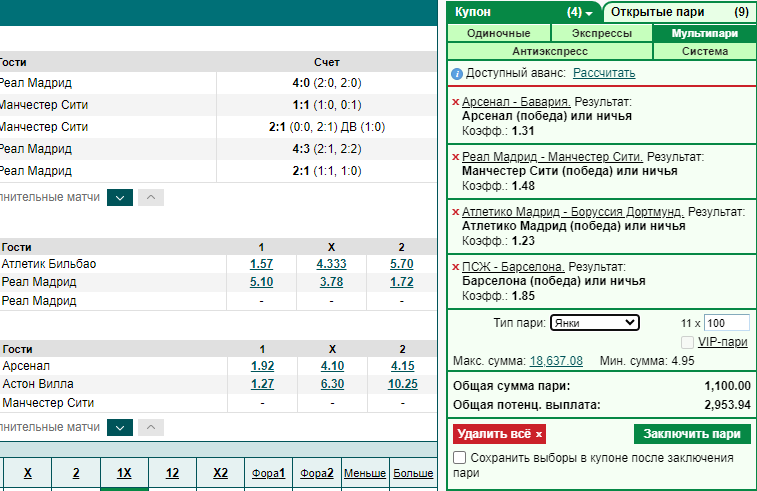The image size is (757, 491).
Task: Collapse additional matches below the Манчестер Сити row
Action: [151, 427]
